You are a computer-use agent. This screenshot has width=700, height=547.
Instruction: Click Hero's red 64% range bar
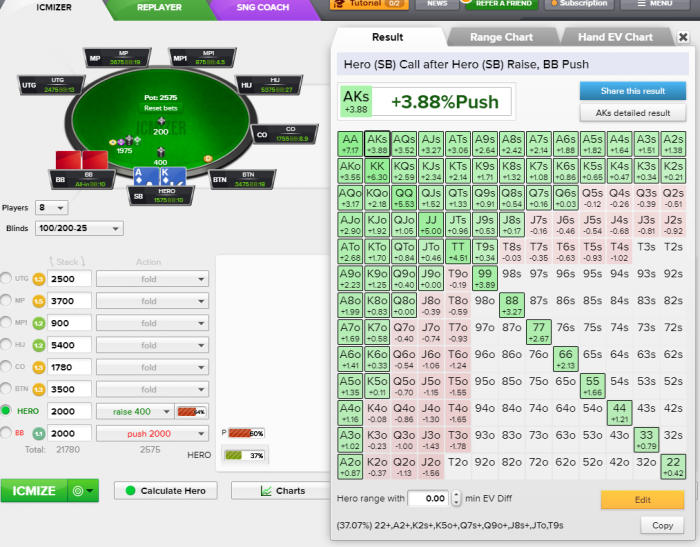(x=192, y=412)
